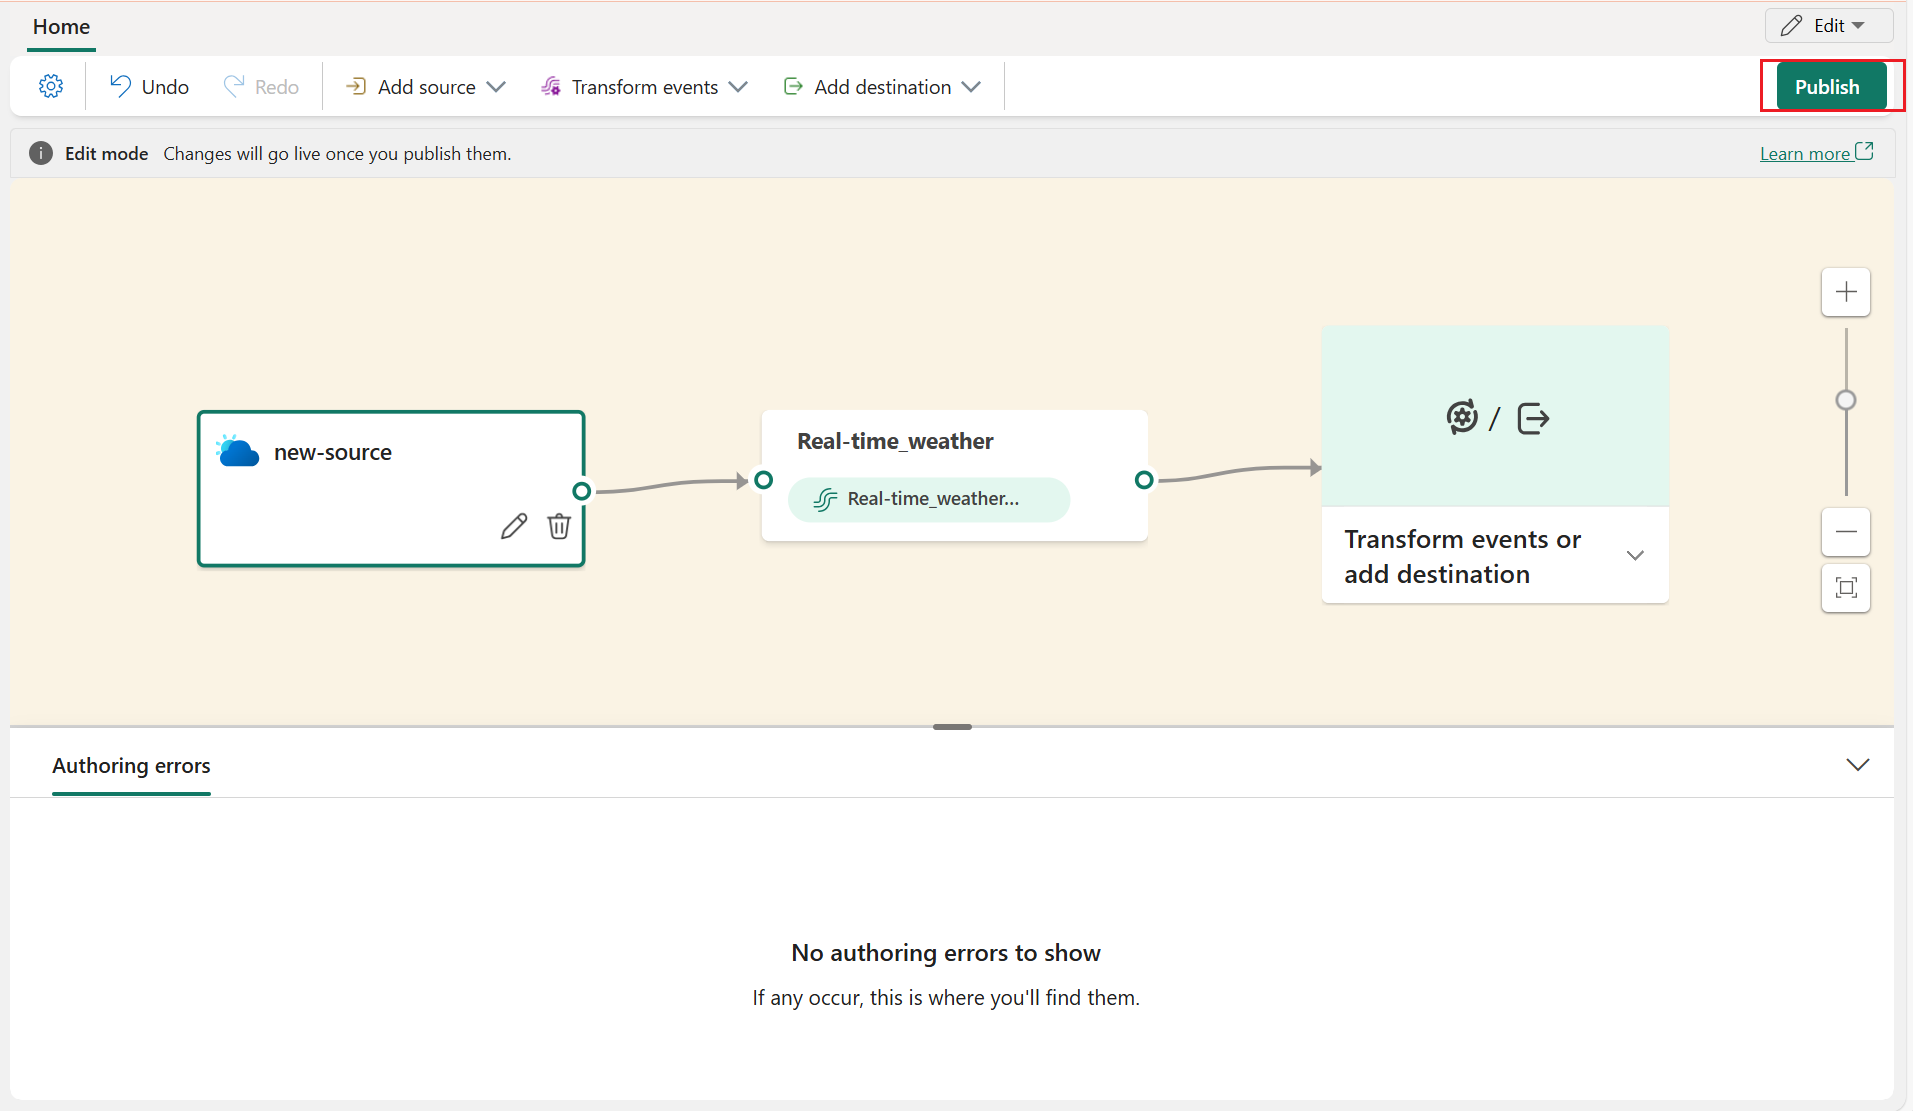Expand the Transform events menu
1913x1111 pixels.
(644, 87)
